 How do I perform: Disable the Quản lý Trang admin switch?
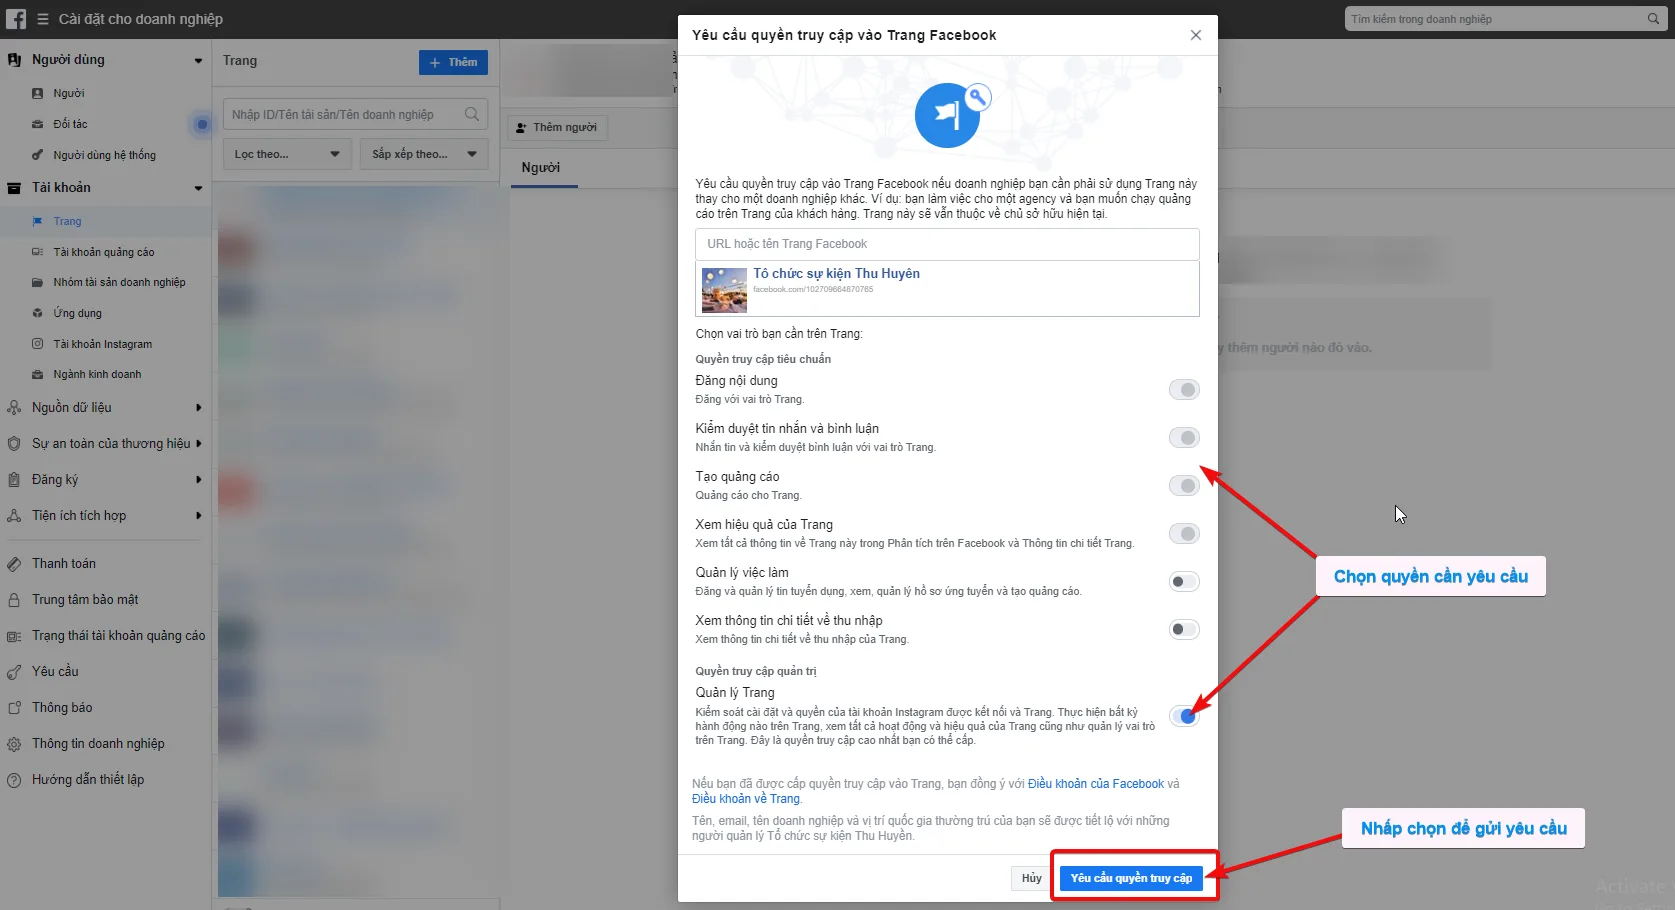[1184, 716]
